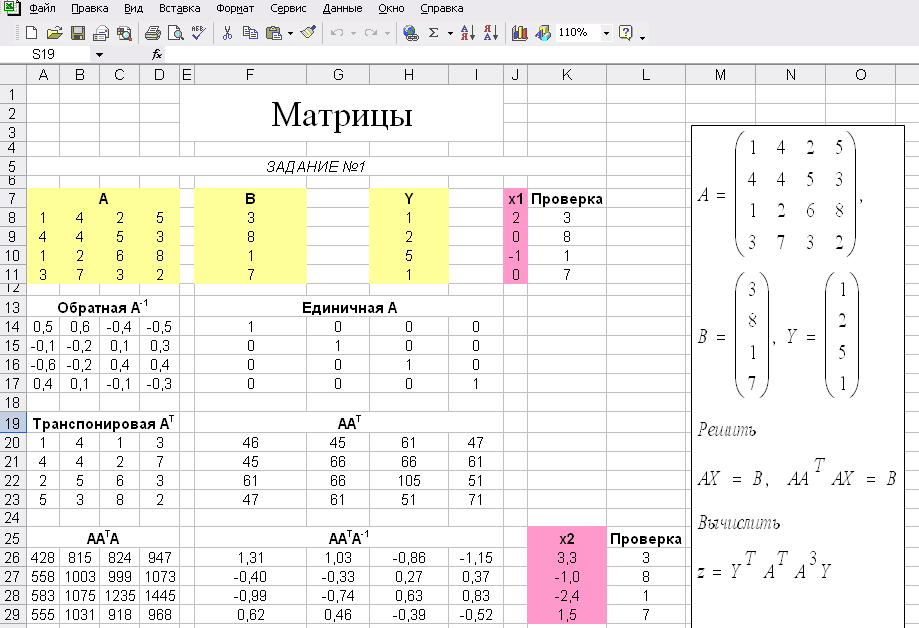
Task: Open the Вставка menu
Action: point(179,8)
